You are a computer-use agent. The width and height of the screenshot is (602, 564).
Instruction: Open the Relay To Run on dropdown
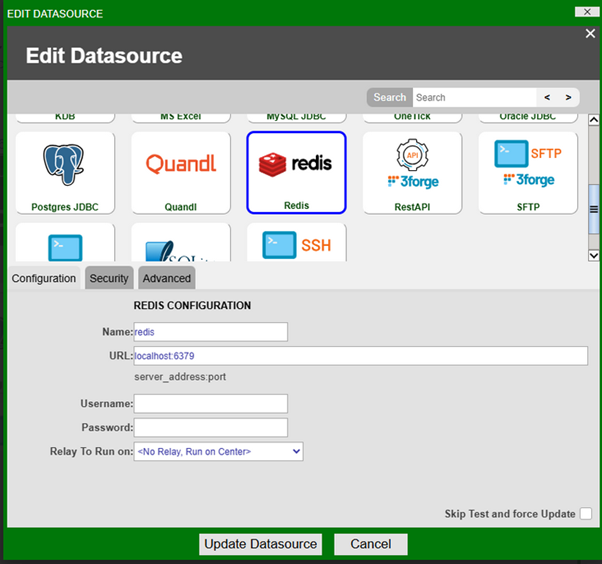[x=218, y=452]
